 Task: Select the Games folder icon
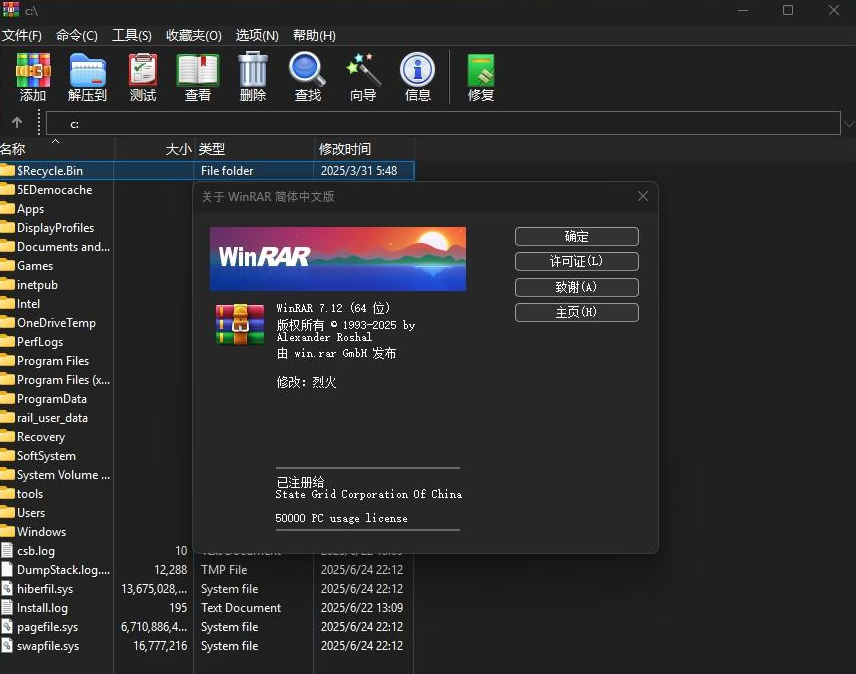point(8,266)
